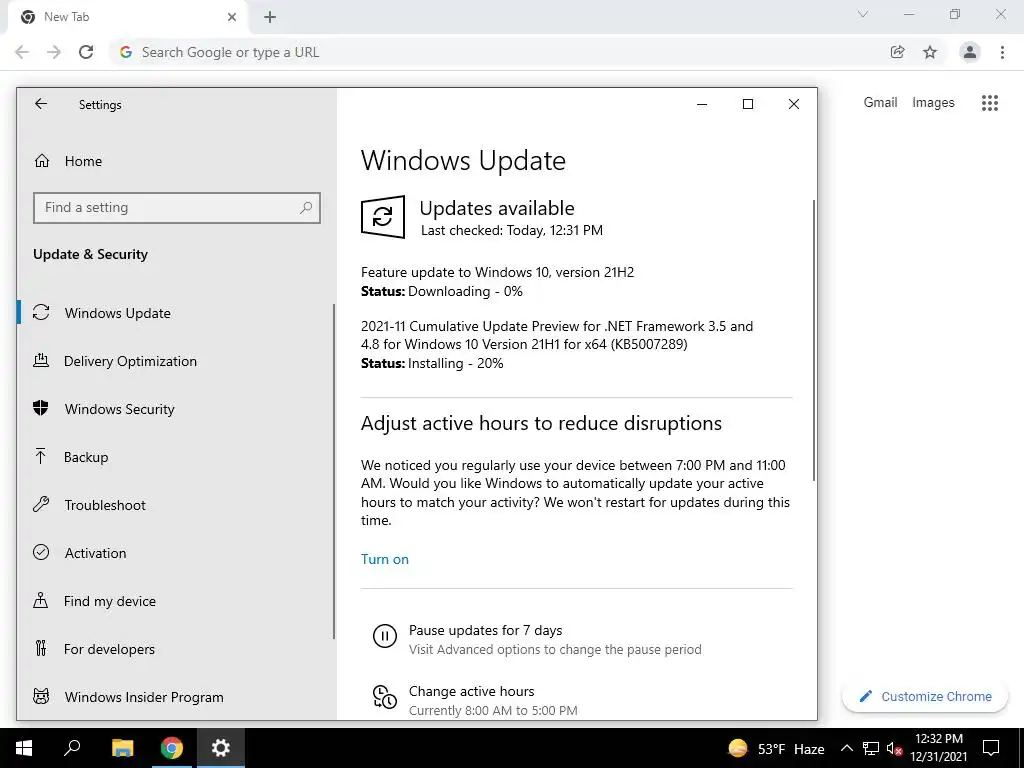Open File Explorer from taskbar
1024x768 pixels.
(122, 748)
